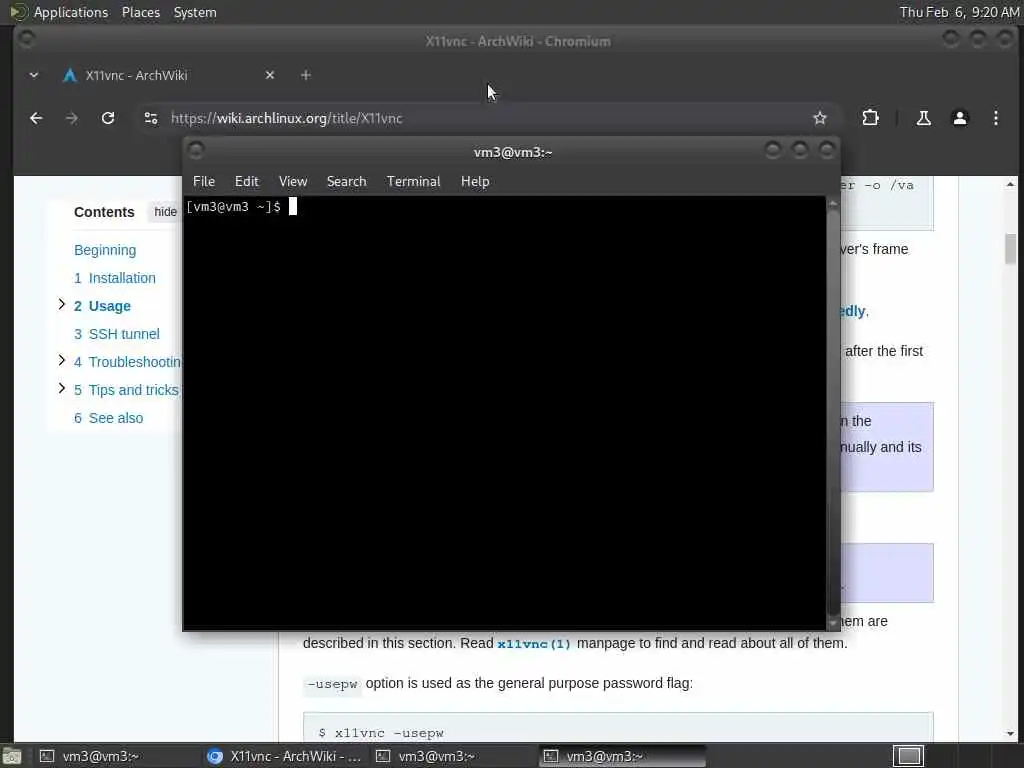Open the System menu in top panel
The image size is (1024, 768).
[x=195, y=12]
